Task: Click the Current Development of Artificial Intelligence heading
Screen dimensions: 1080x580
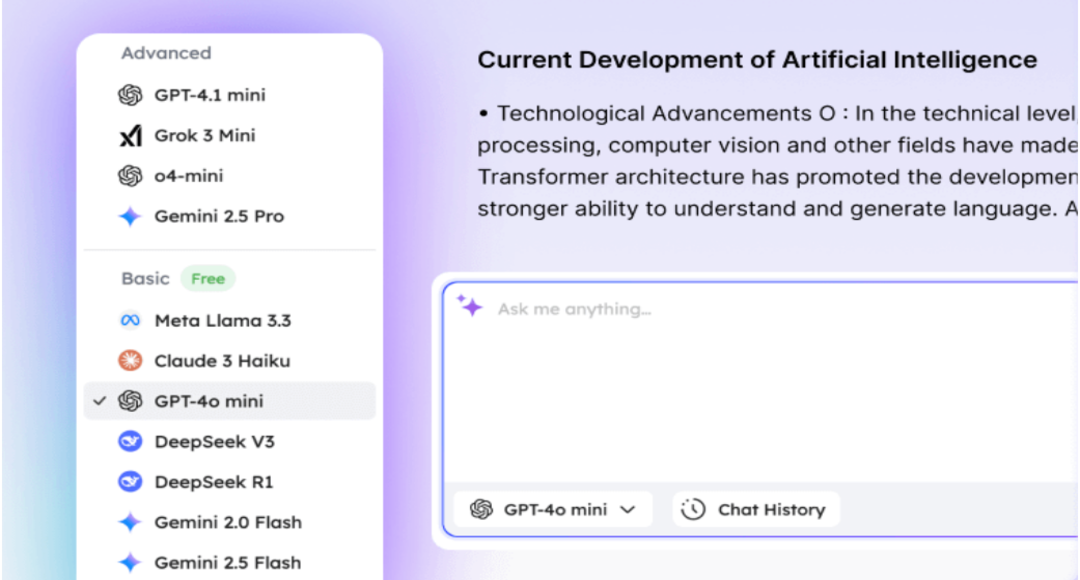Action: pos(757,60)
